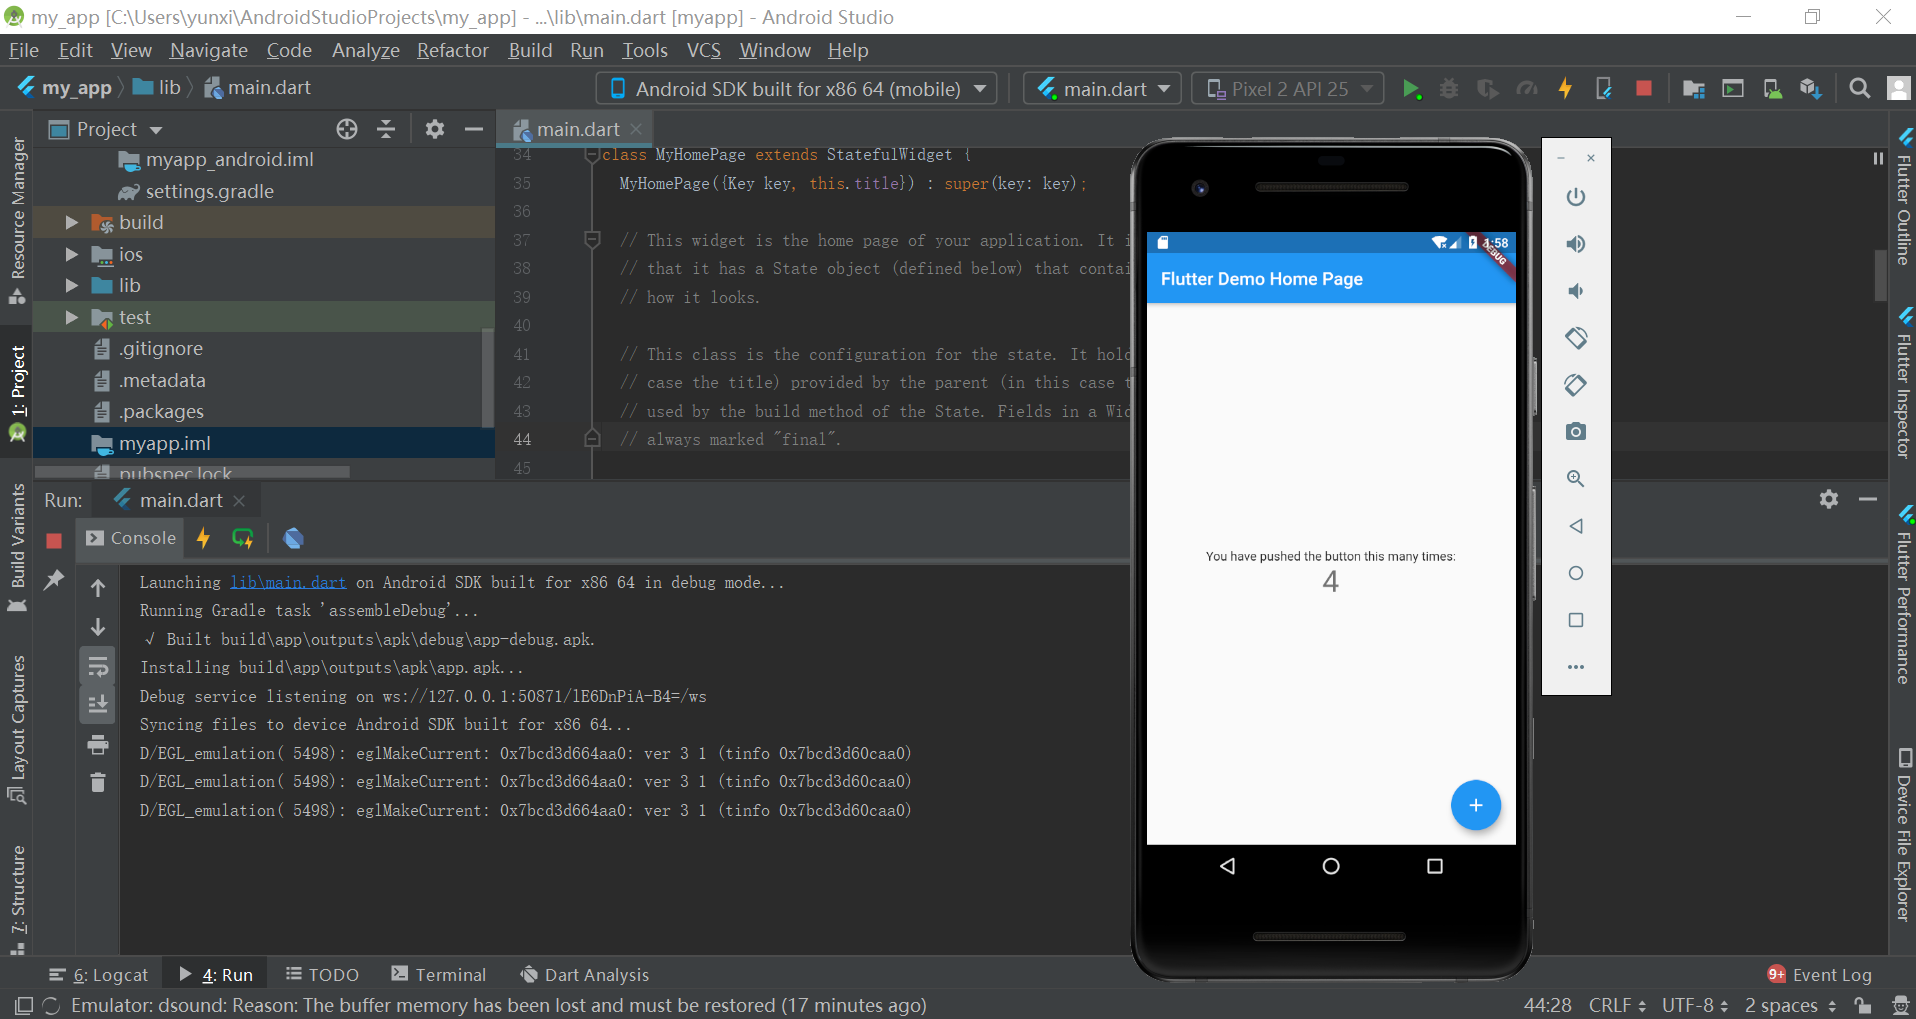
Task: Rotate the emulator left
Action: point(1576,338)
